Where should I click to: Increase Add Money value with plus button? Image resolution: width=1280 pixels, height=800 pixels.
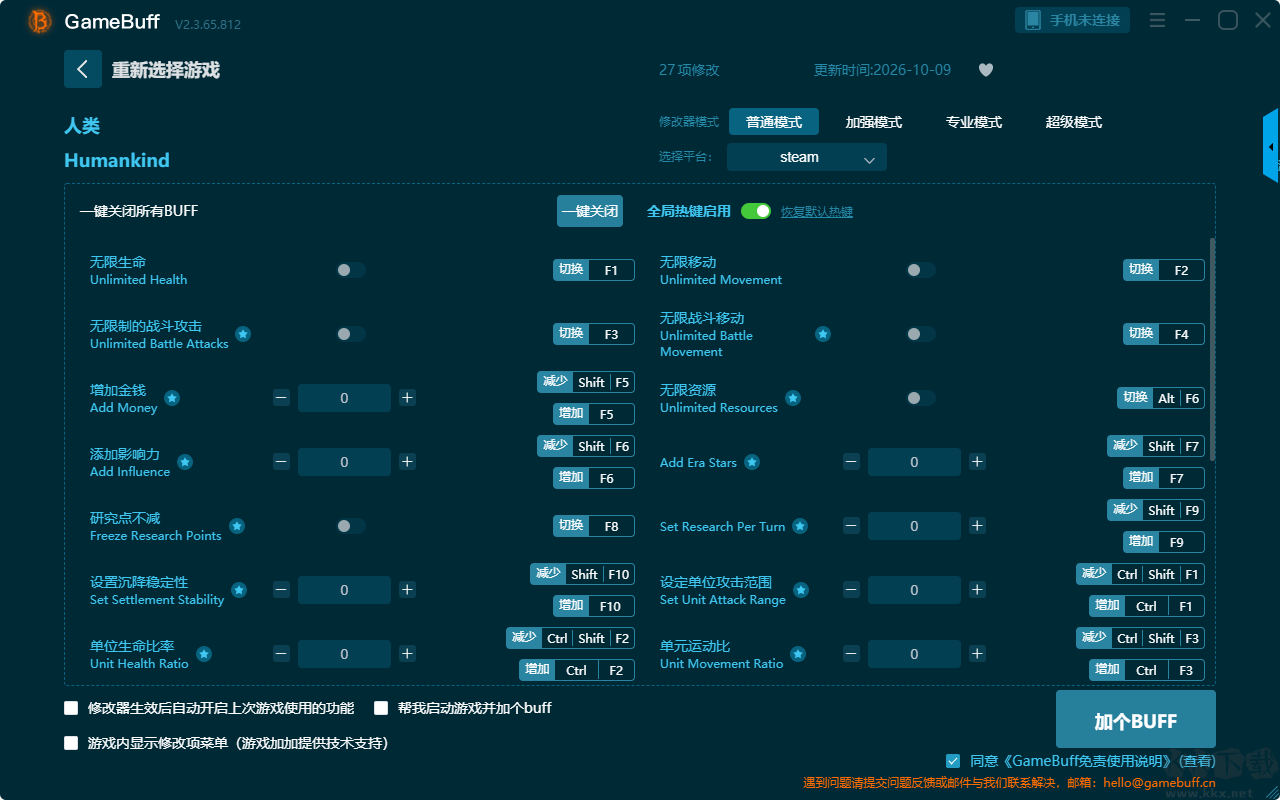(407, 398)
